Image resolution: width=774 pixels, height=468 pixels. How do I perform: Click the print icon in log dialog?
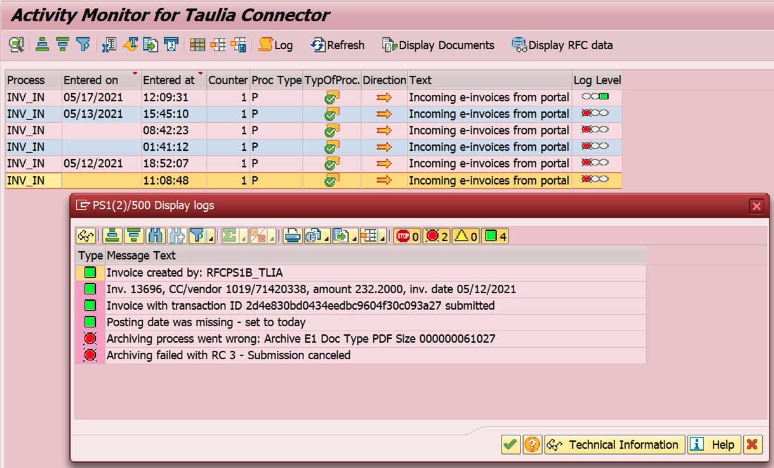point(291,236)
